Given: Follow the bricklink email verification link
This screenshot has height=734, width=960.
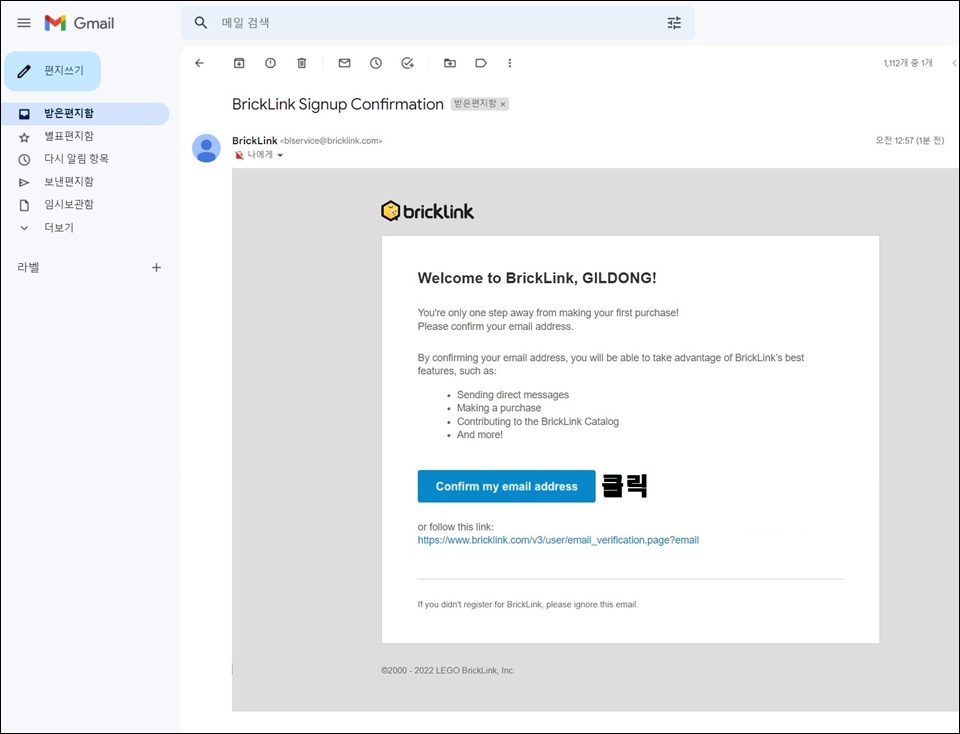Looking at the screenshot, I should click(x=558, y=540).
